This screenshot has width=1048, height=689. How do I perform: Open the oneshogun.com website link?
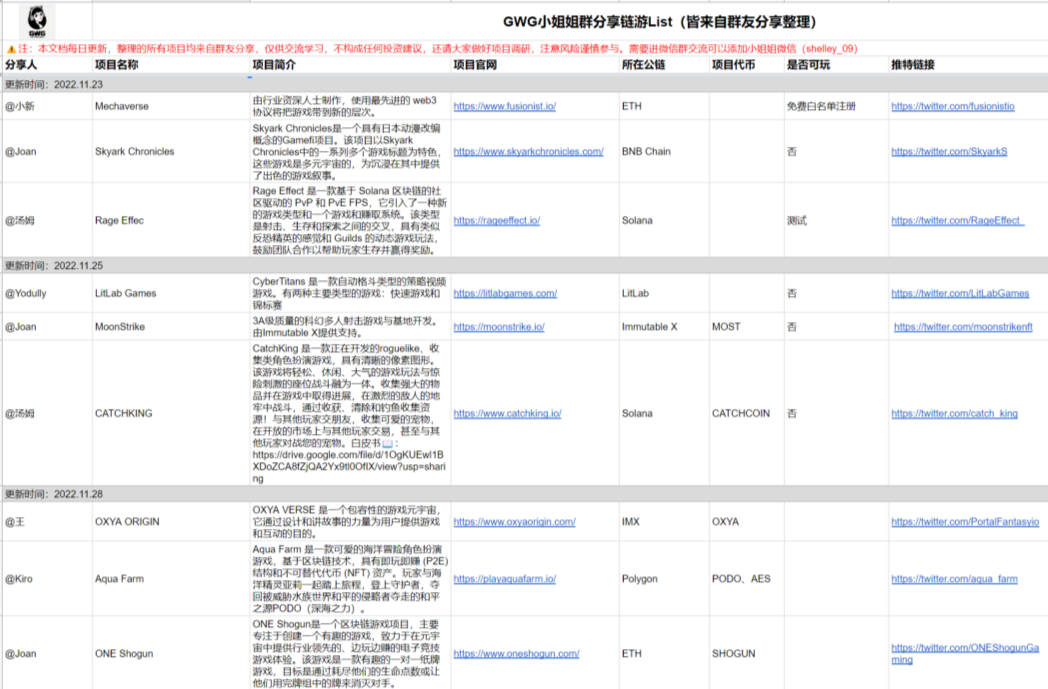coord(516,654)
